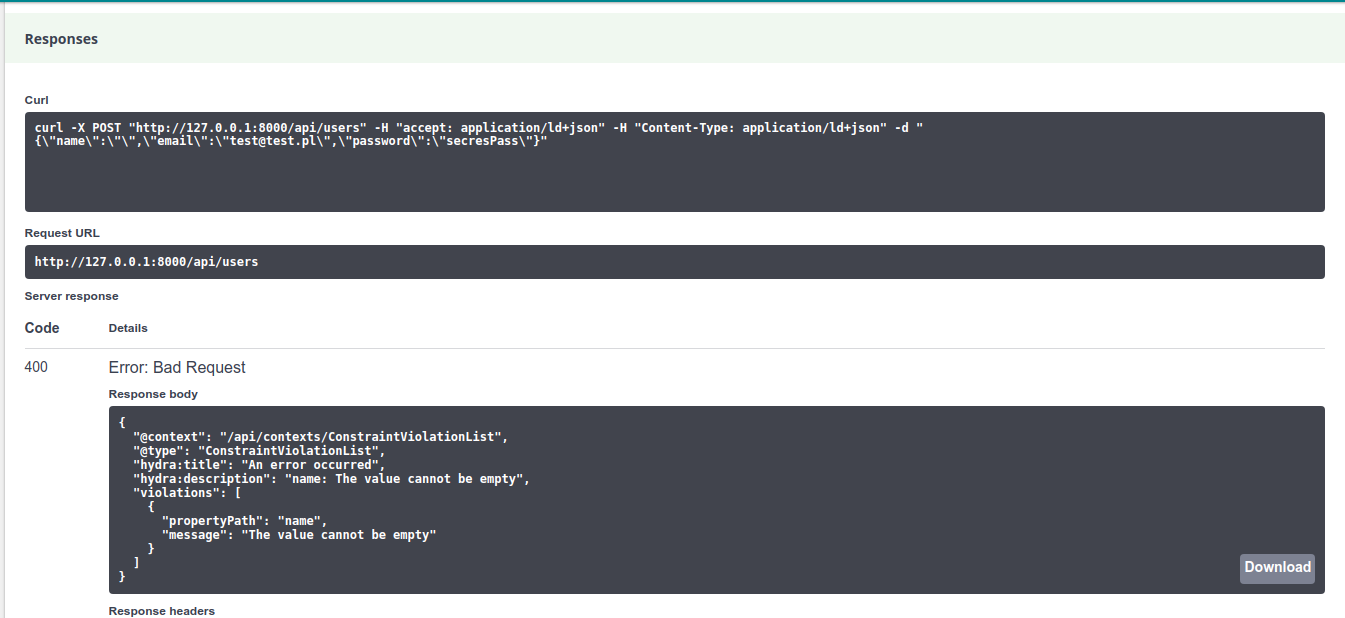
Task: Click the 'Details' column header
Action: tap(128, 328)
